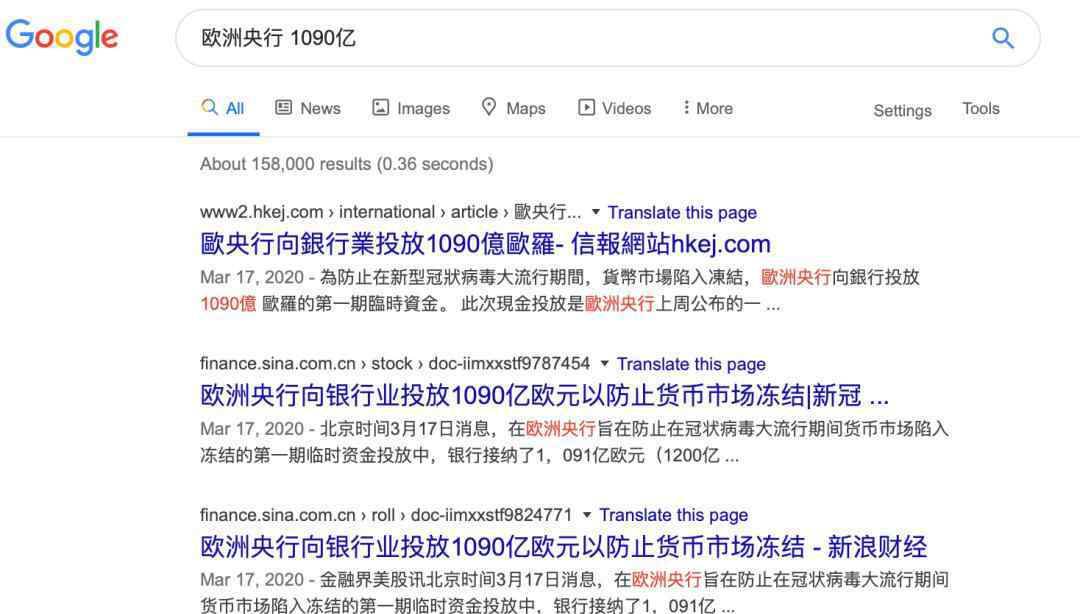The width and height of the screenshot is (1080, 614).
Task: Click the finance.sina.com.cn › roll breadcrumb text
Action: tap(386, 515)
